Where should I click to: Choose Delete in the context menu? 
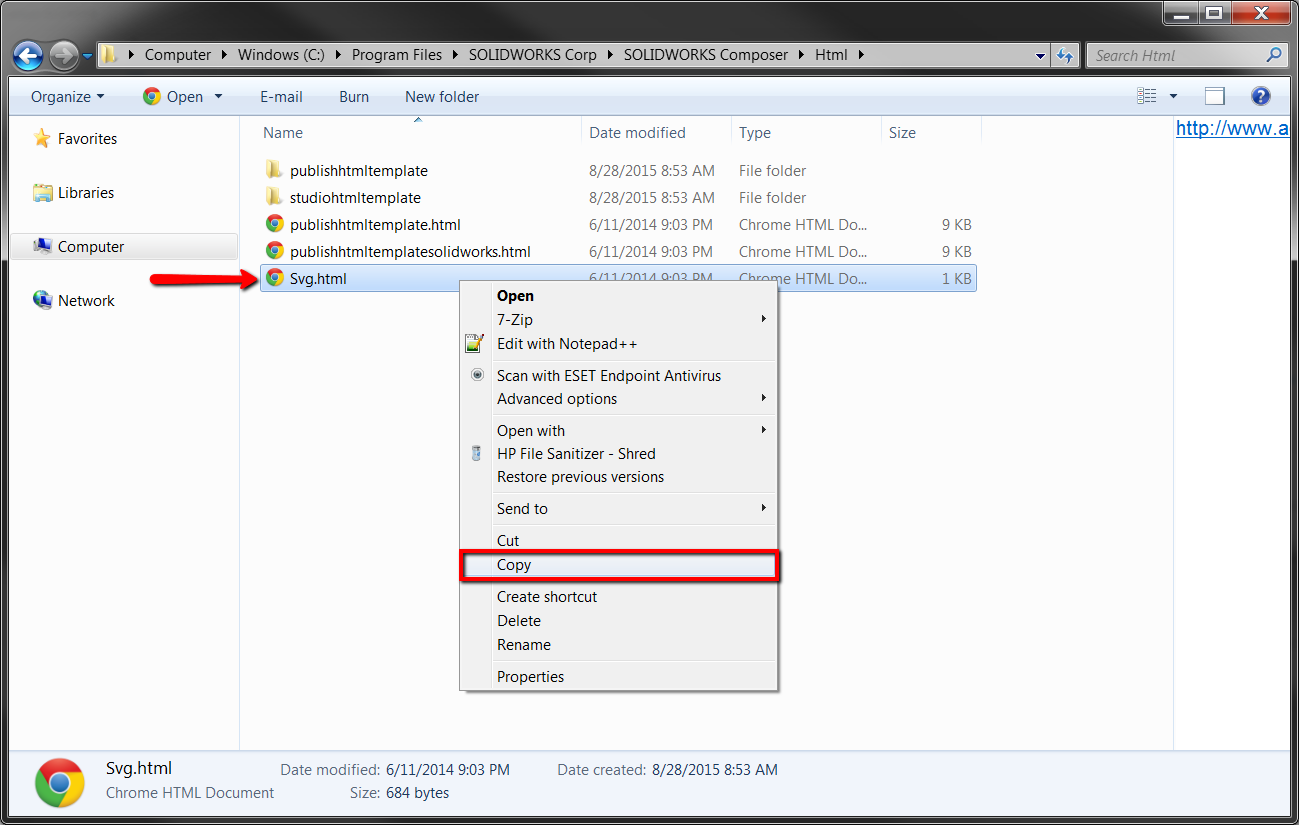(x=618, y=621)
